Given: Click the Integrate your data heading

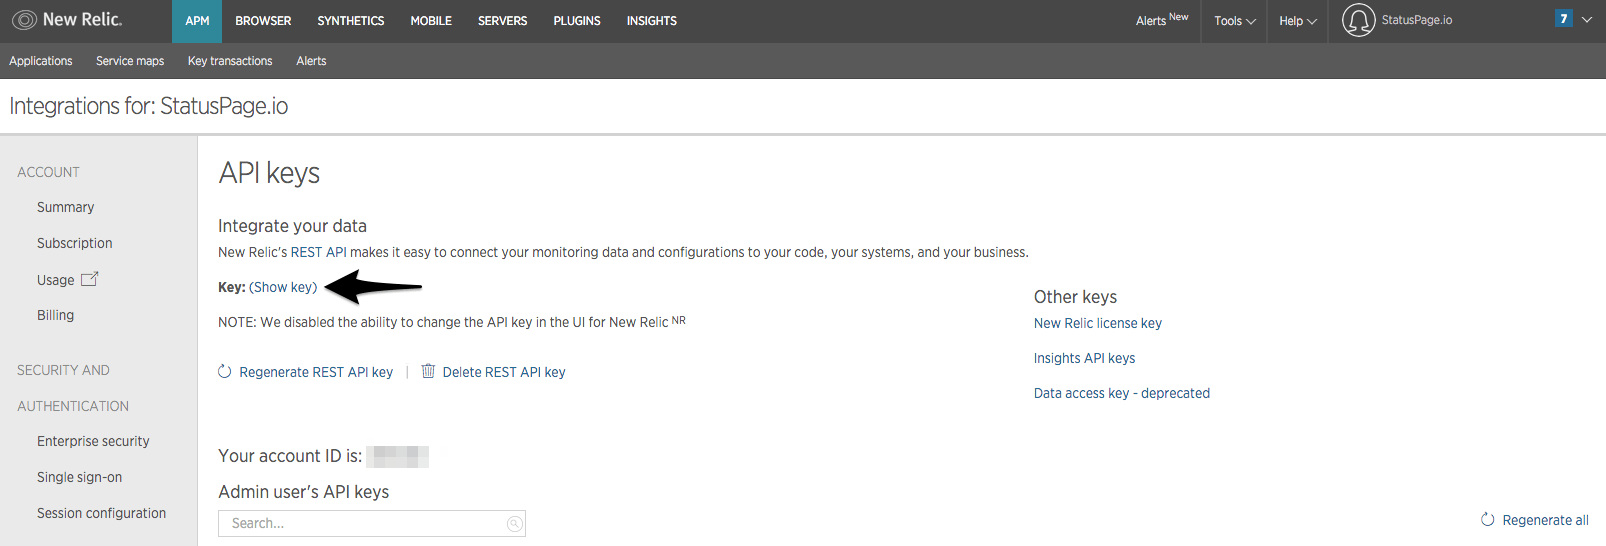Looking at the screenshot, I should coord(293,226).
